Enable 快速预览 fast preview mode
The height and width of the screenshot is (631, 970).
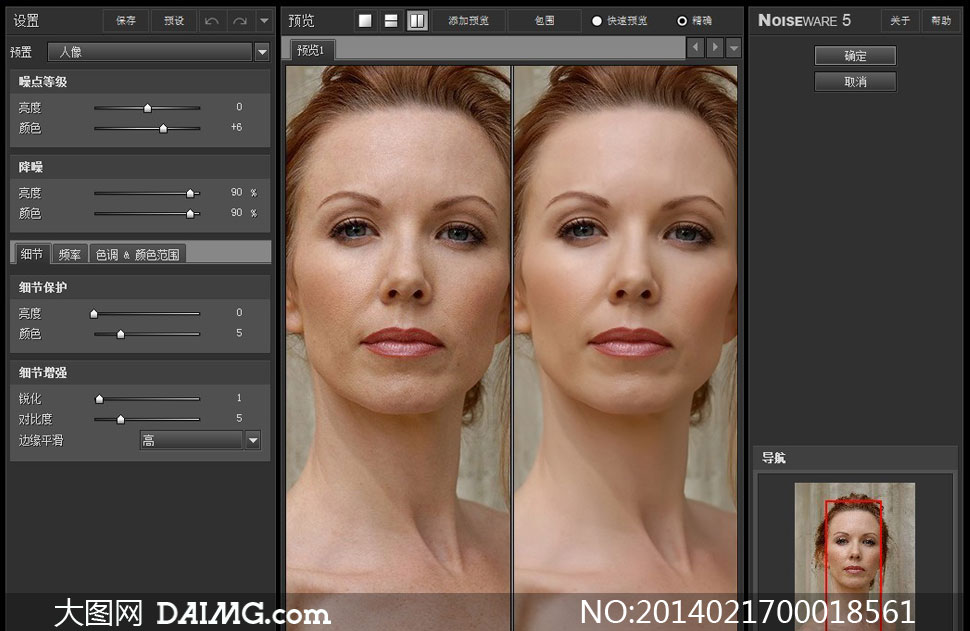[x=598, y=21]
